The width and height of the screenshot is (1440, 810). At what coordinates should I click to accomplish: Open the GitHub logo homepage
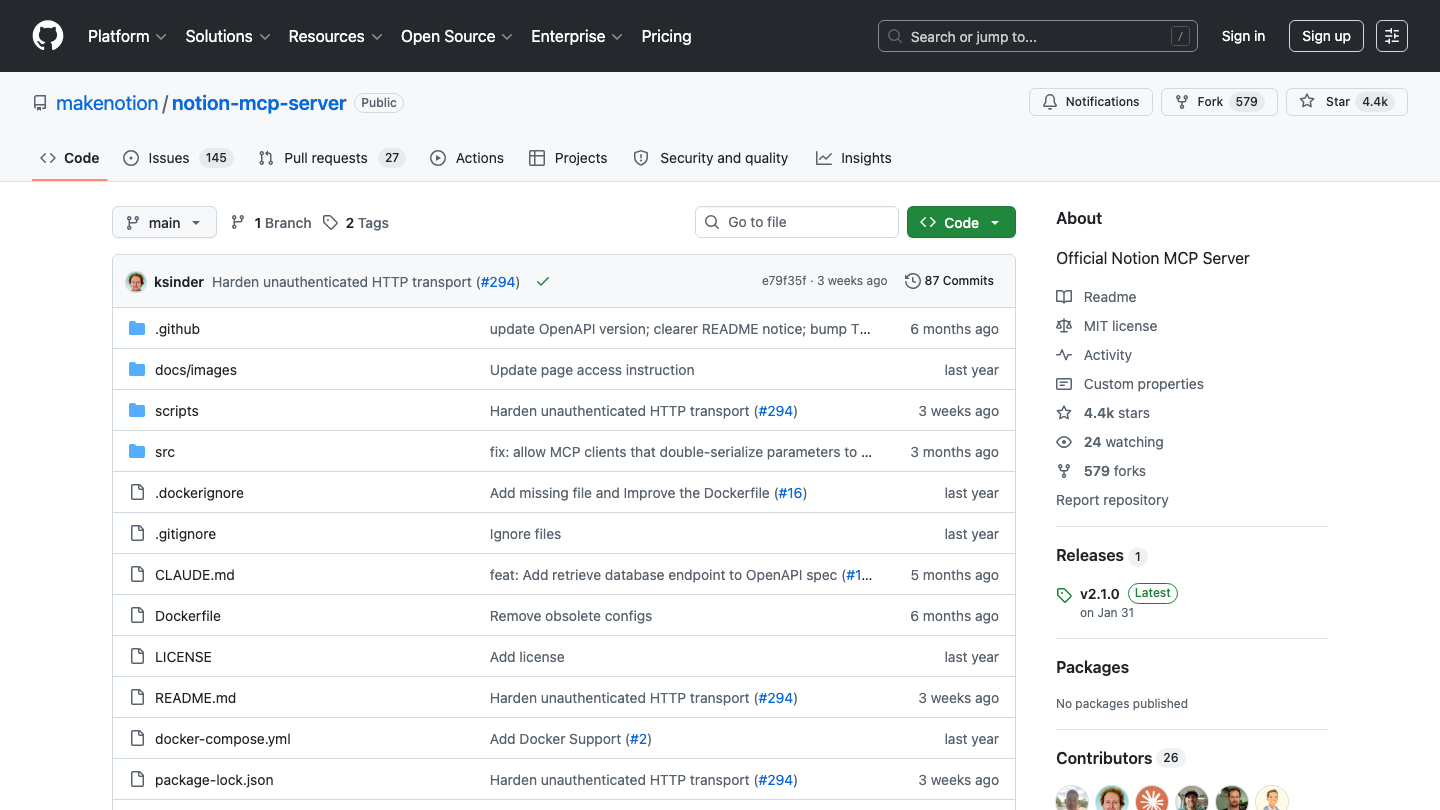click(48, 36)
